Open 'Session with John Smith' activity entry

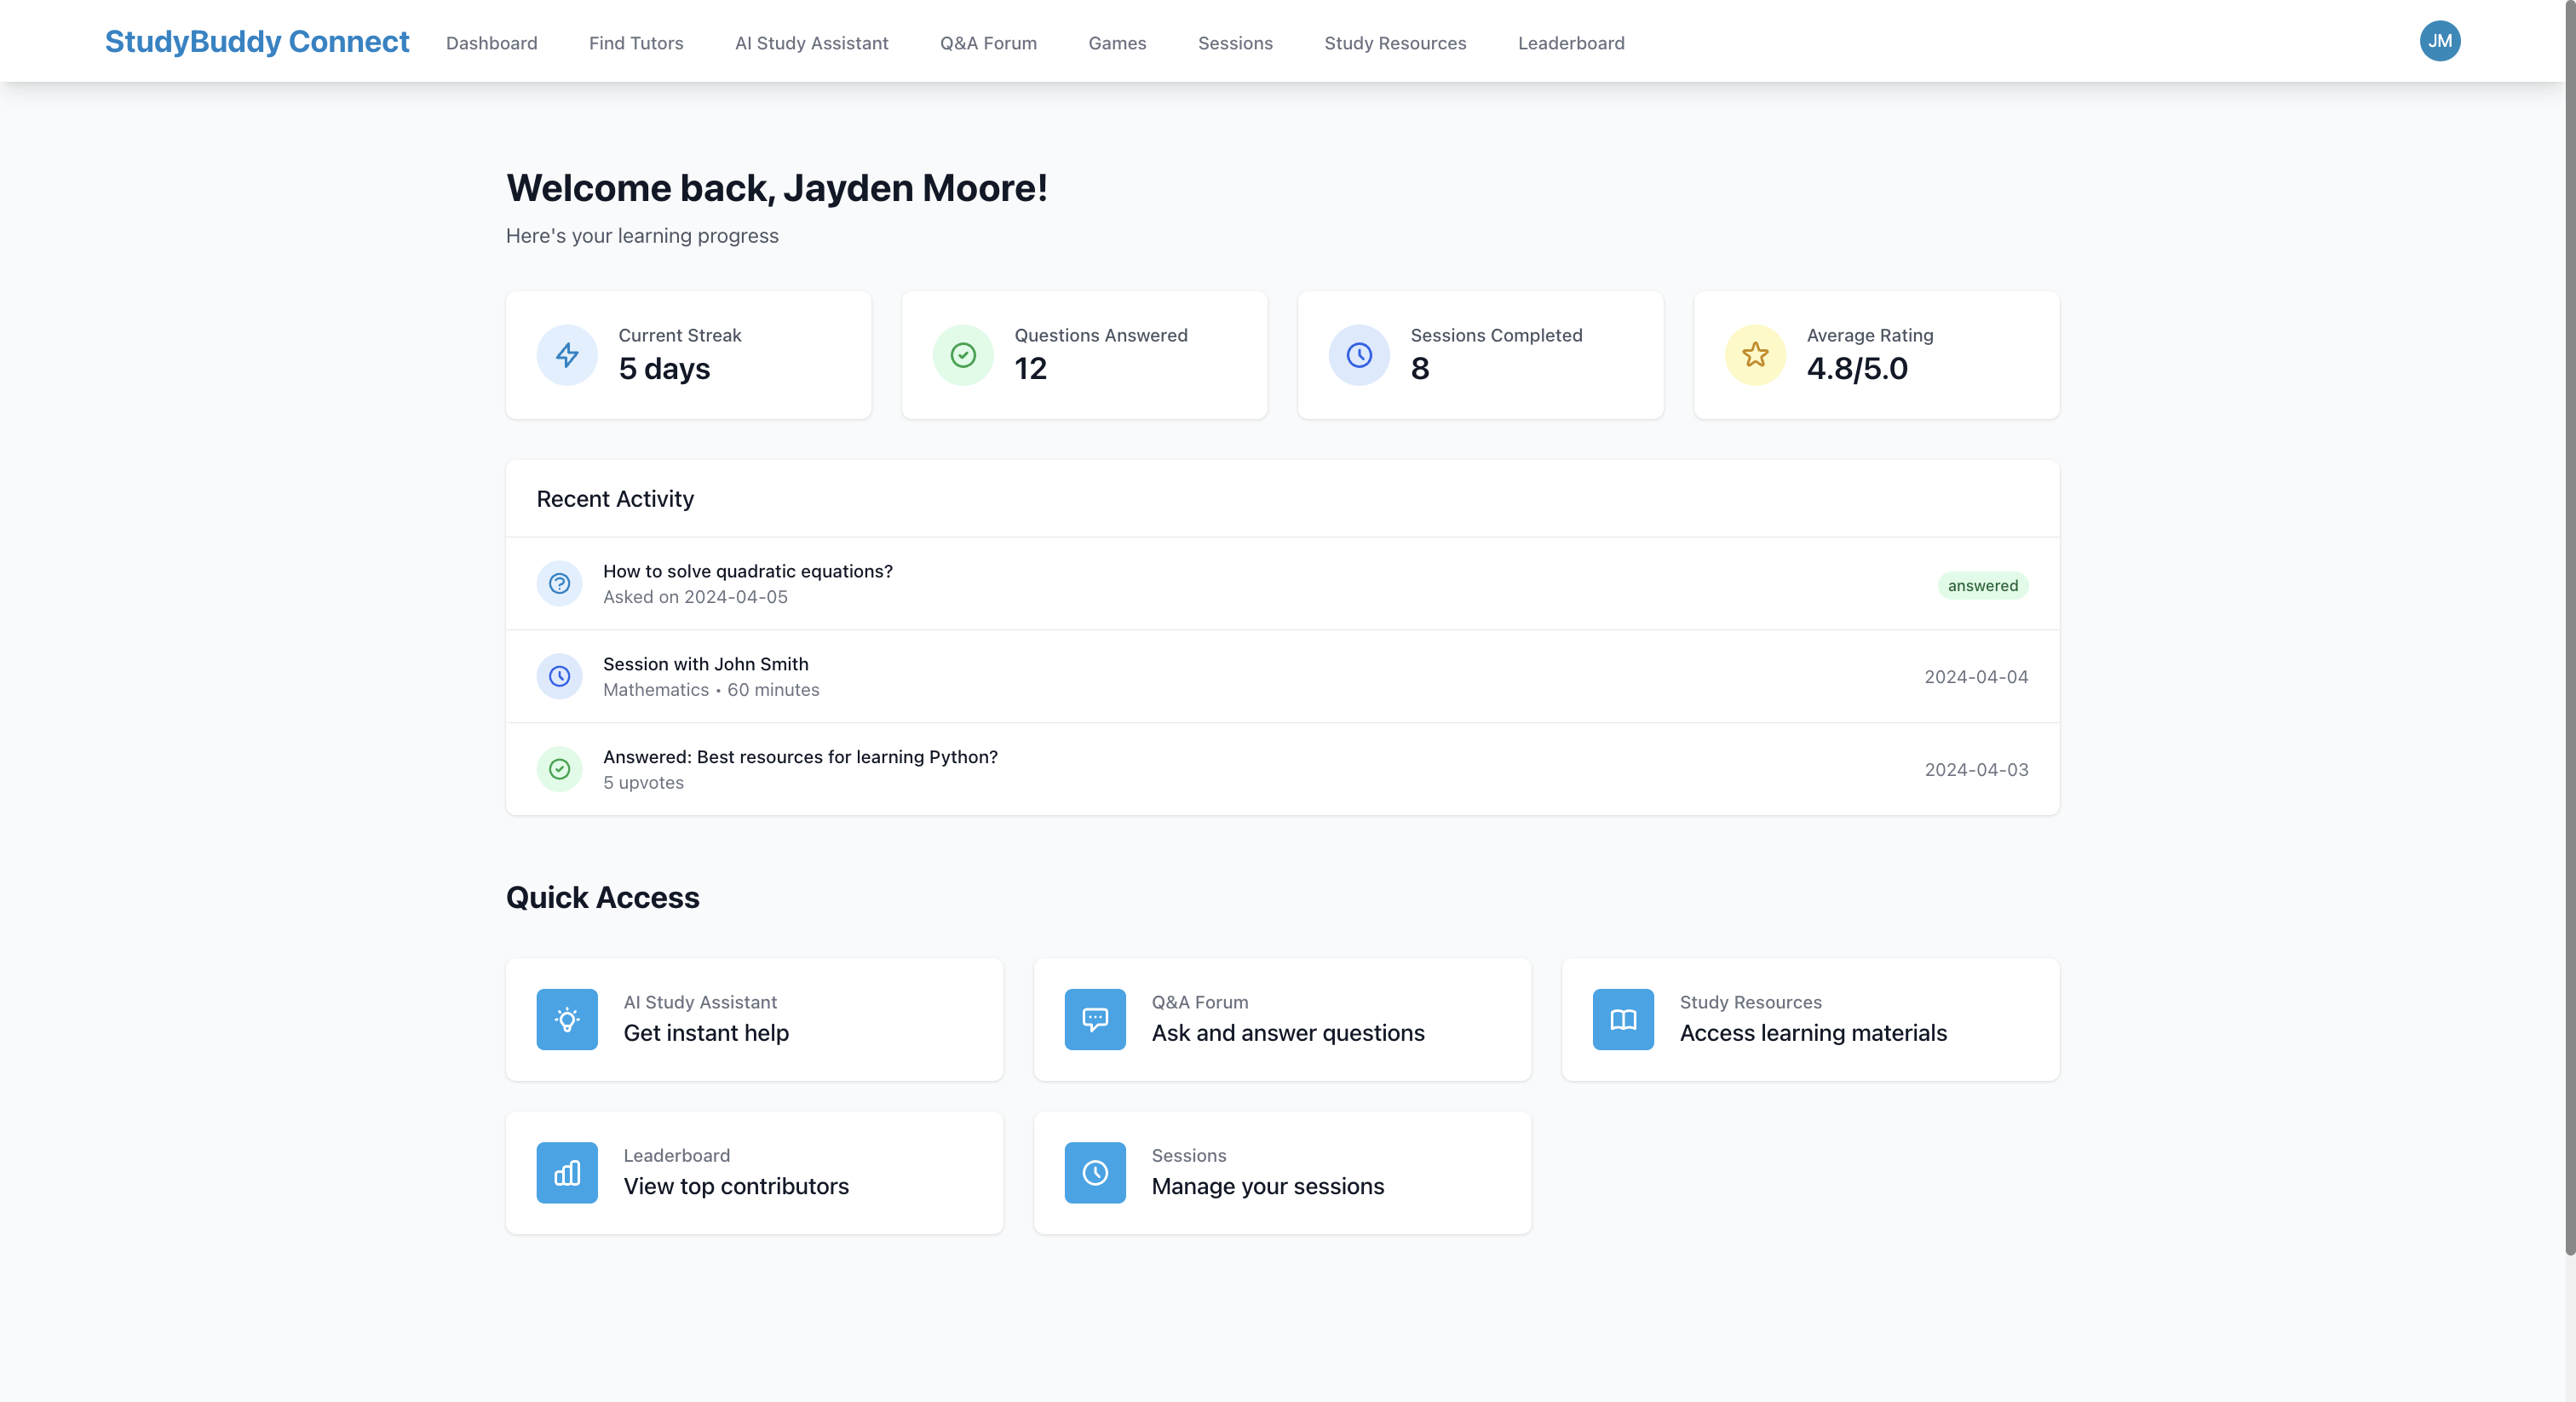(705, 664)
